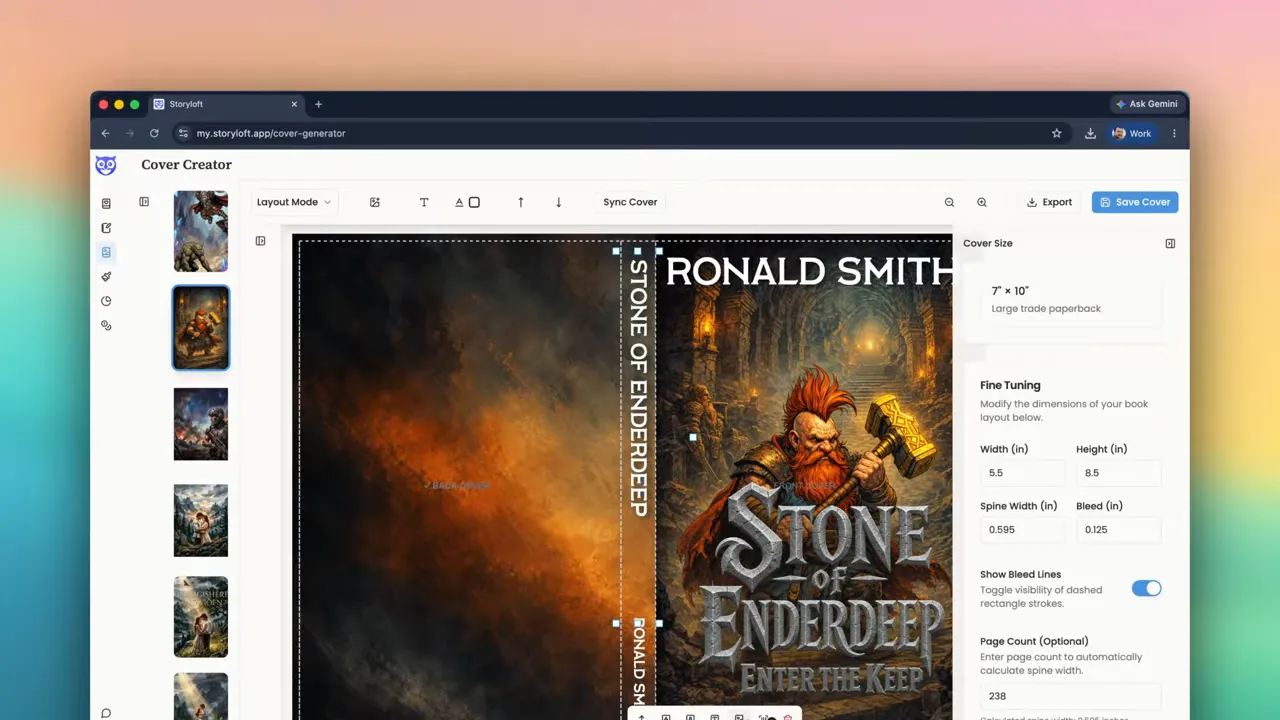The width and height of the screenshot is (1280, 720).
Task: Click the up arrow in floating bottom toolbar
Action: coord(642,717)
